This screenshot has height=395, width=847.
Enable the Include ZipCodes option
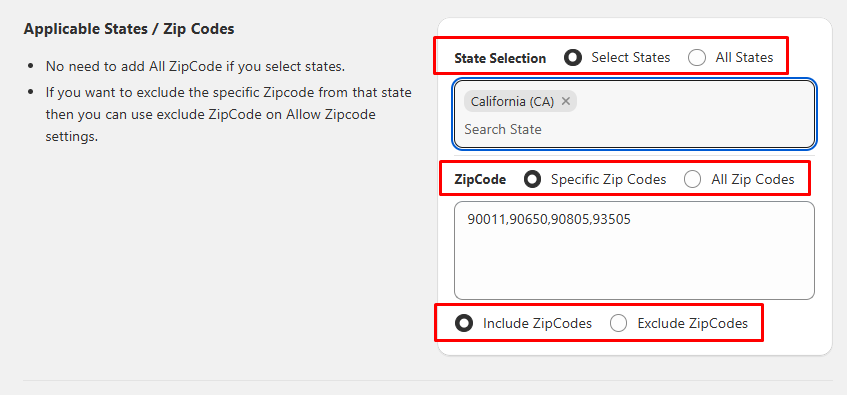point(464,323)
